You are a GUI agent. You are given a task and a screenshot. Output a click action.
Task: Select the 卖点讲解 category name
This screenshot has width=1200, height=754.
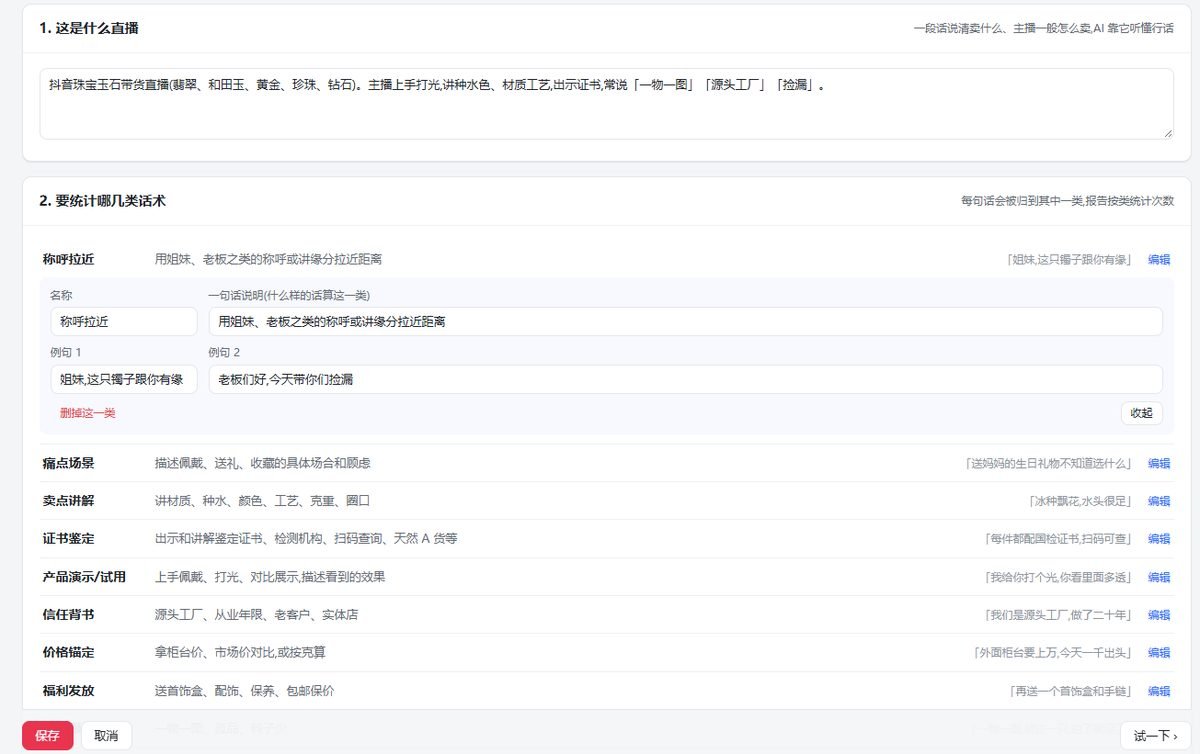(x=68, y=501)
